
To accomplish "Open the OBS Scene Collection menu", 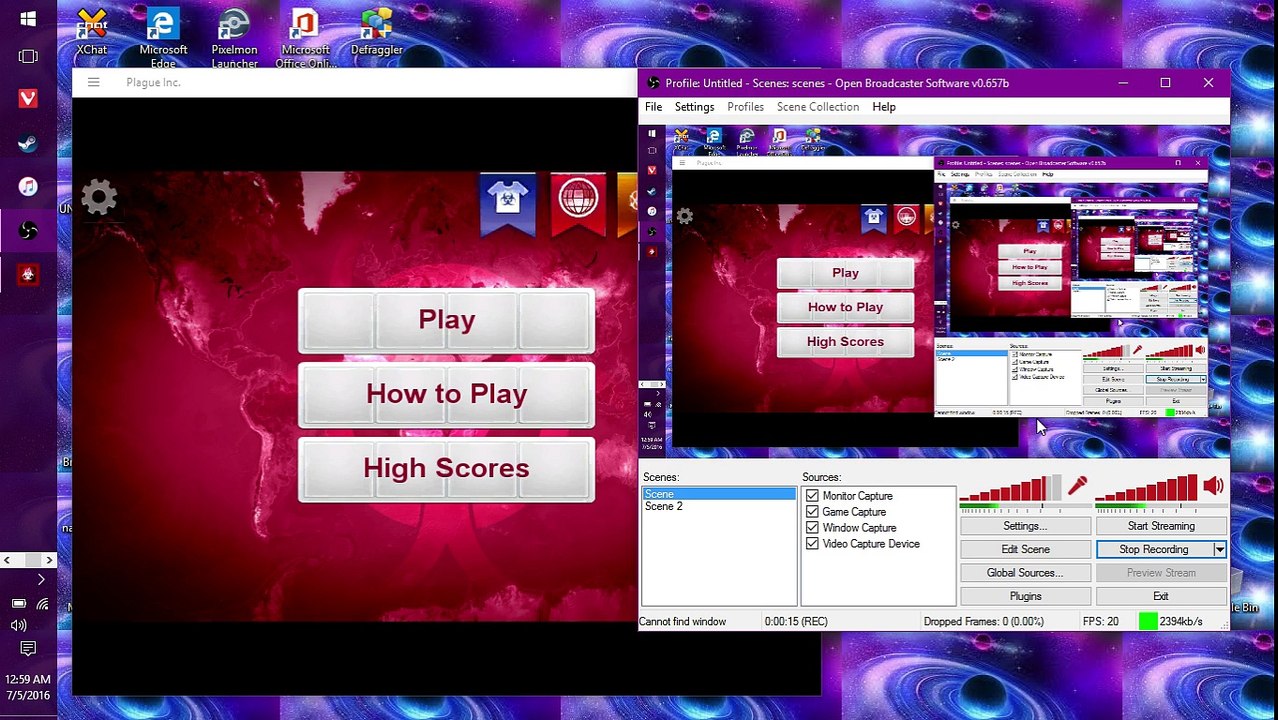I will click(818, 107).
